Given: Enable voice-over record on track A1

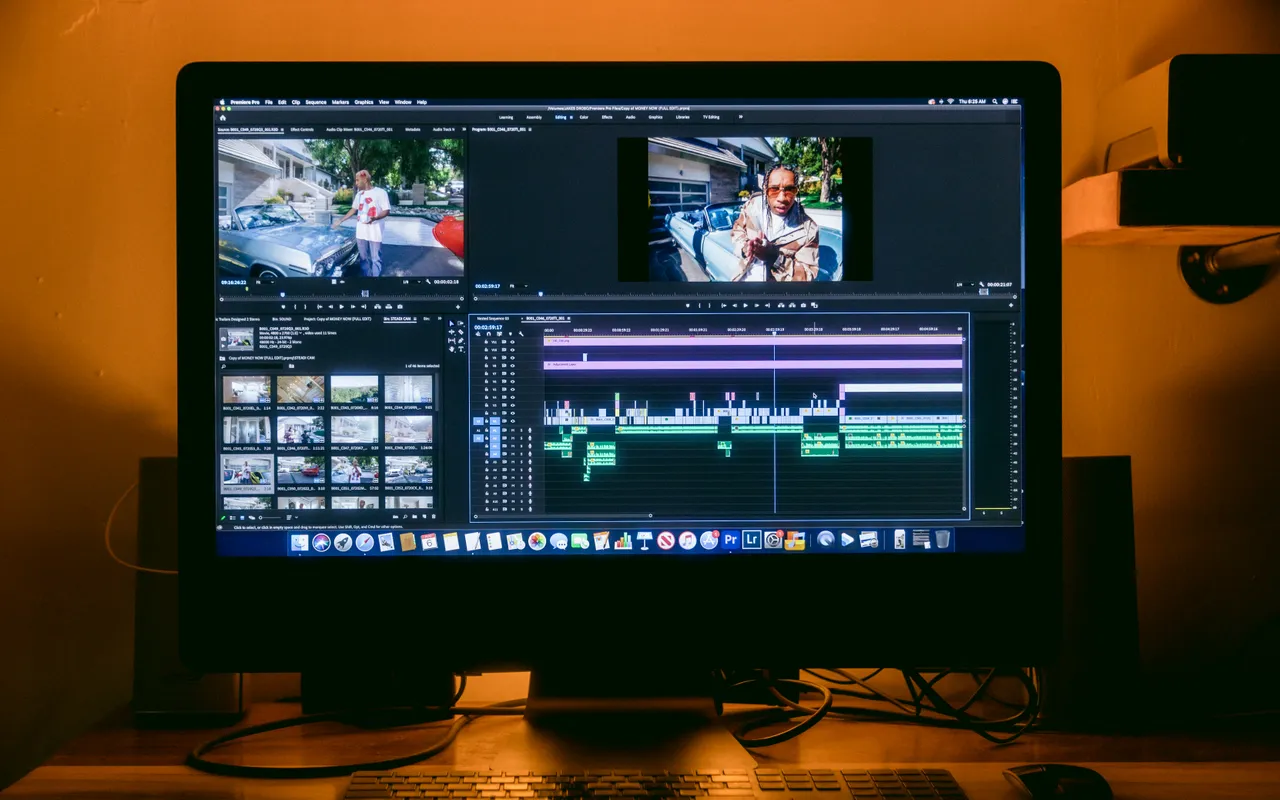Looking at the screenshot, I should 530,430.
